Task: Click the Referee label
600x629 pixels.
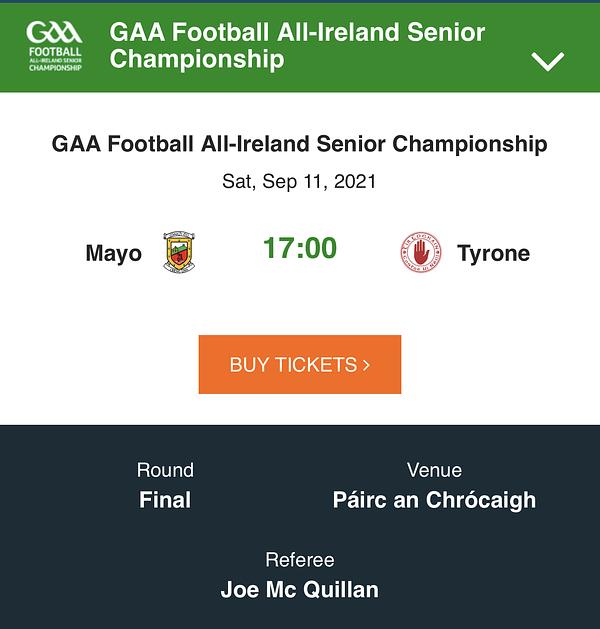Action: click(x=300, y=560)
